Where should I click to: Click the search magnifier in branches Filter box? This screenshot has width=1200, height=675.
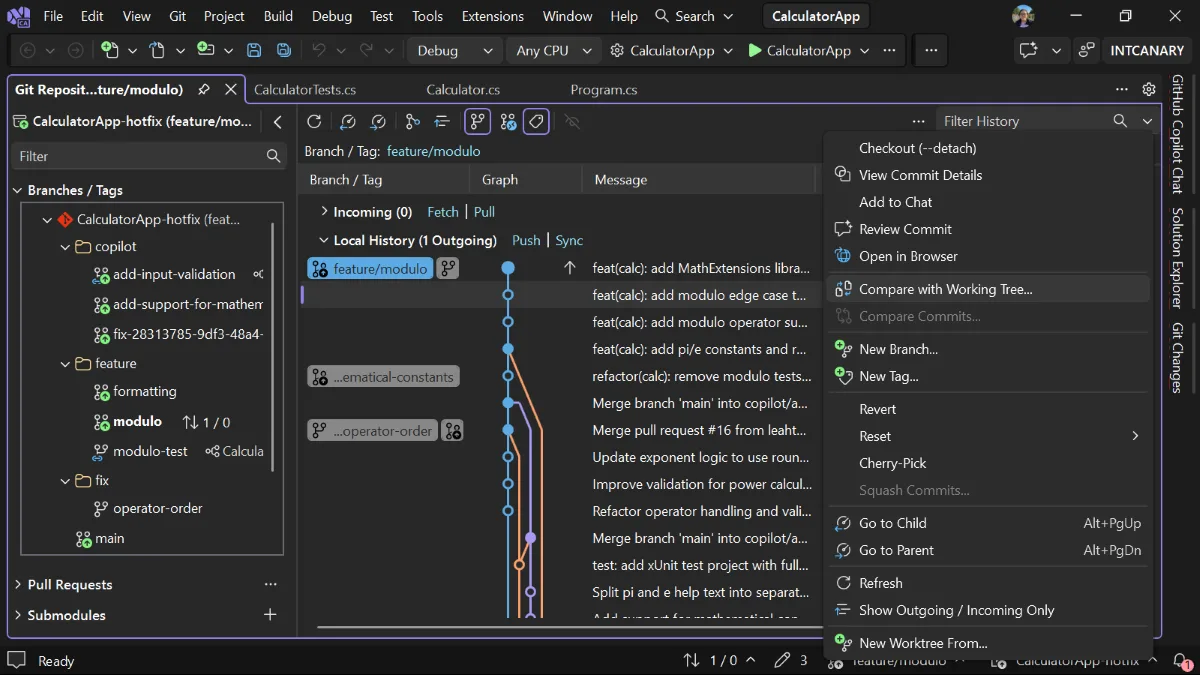273,156
